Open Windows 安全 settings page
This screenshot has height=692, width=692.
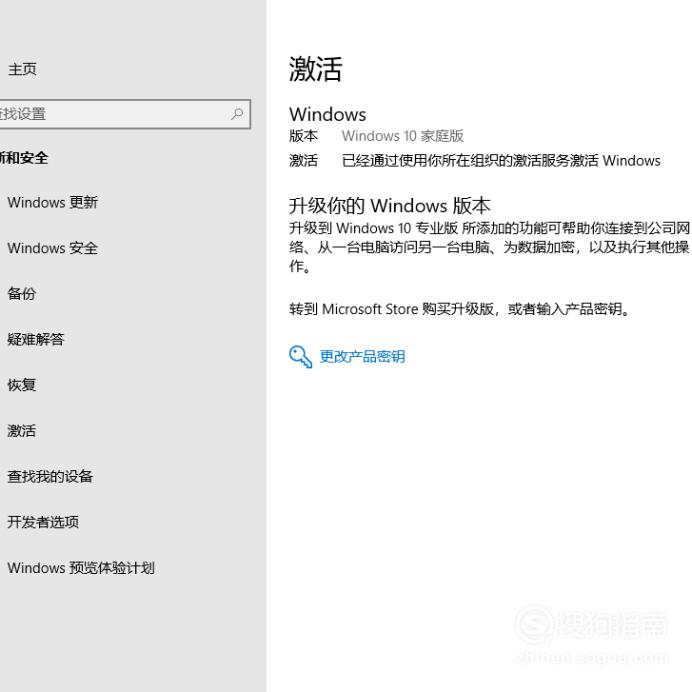(x=53, y=248)
